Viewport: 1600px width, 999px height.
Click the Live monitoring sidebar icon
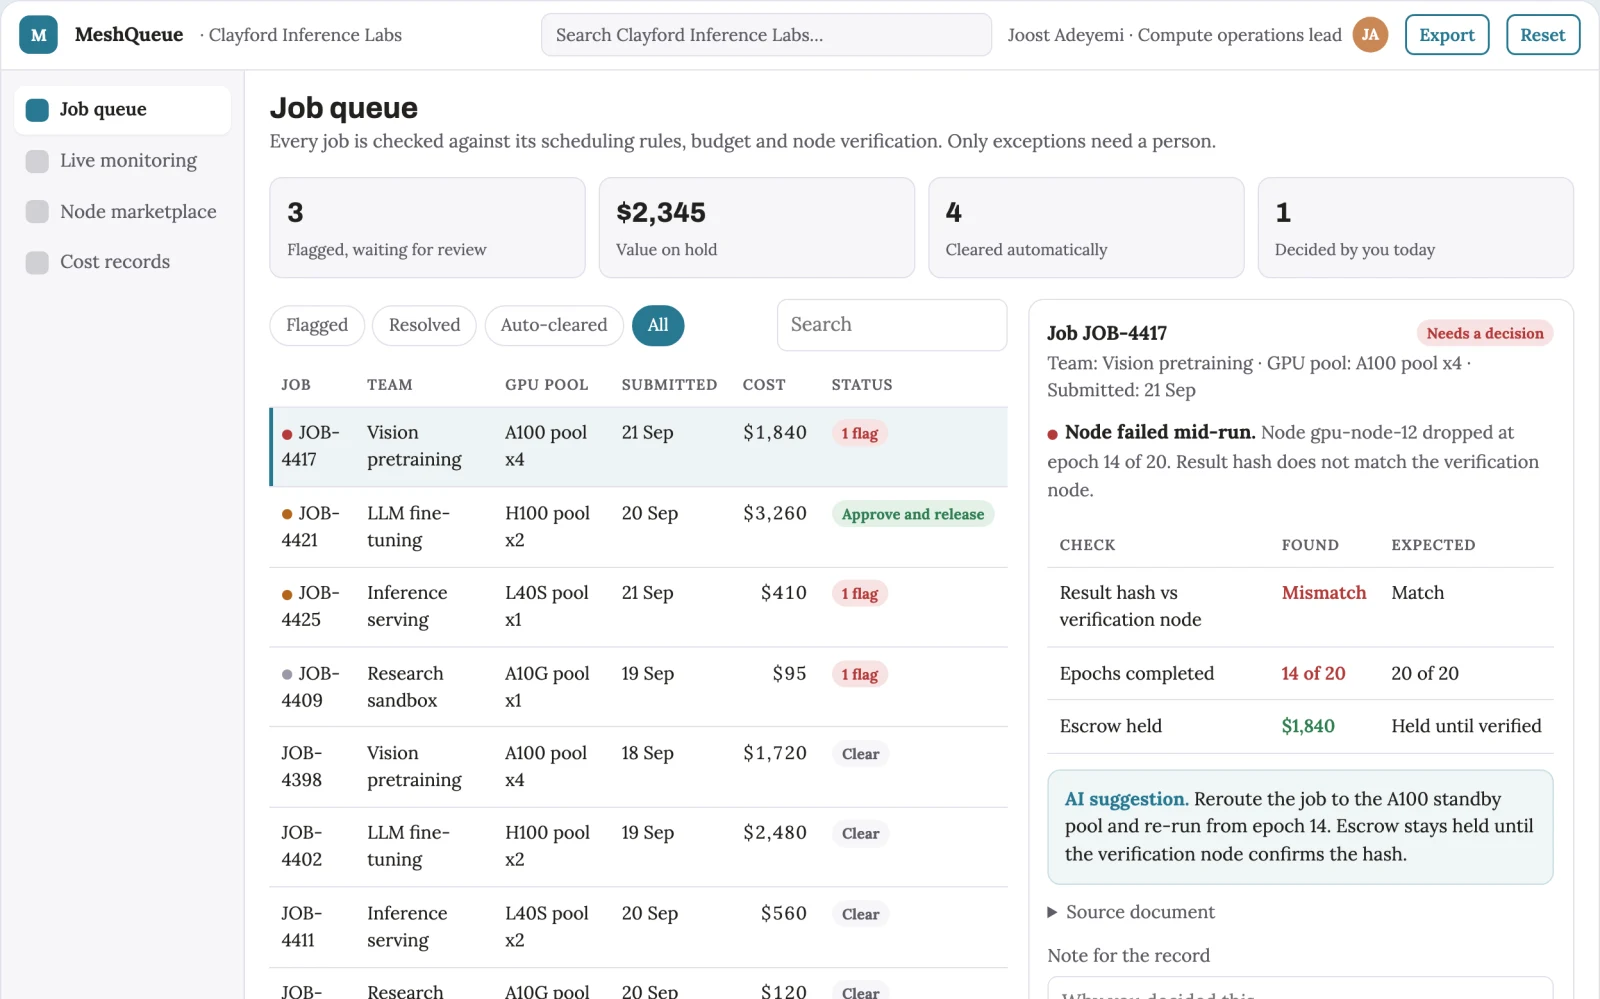[x=37, y=161]
